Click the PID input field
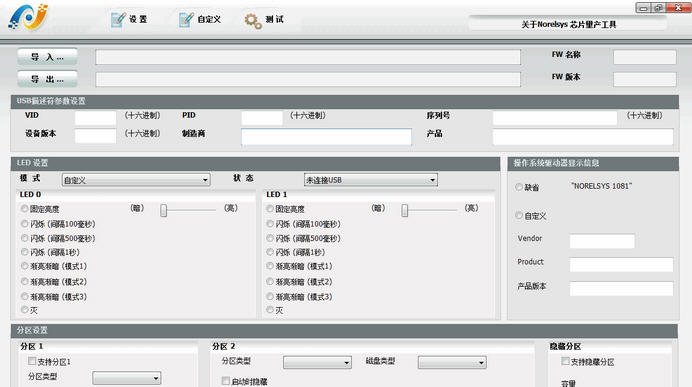 (x=262, y=117)
